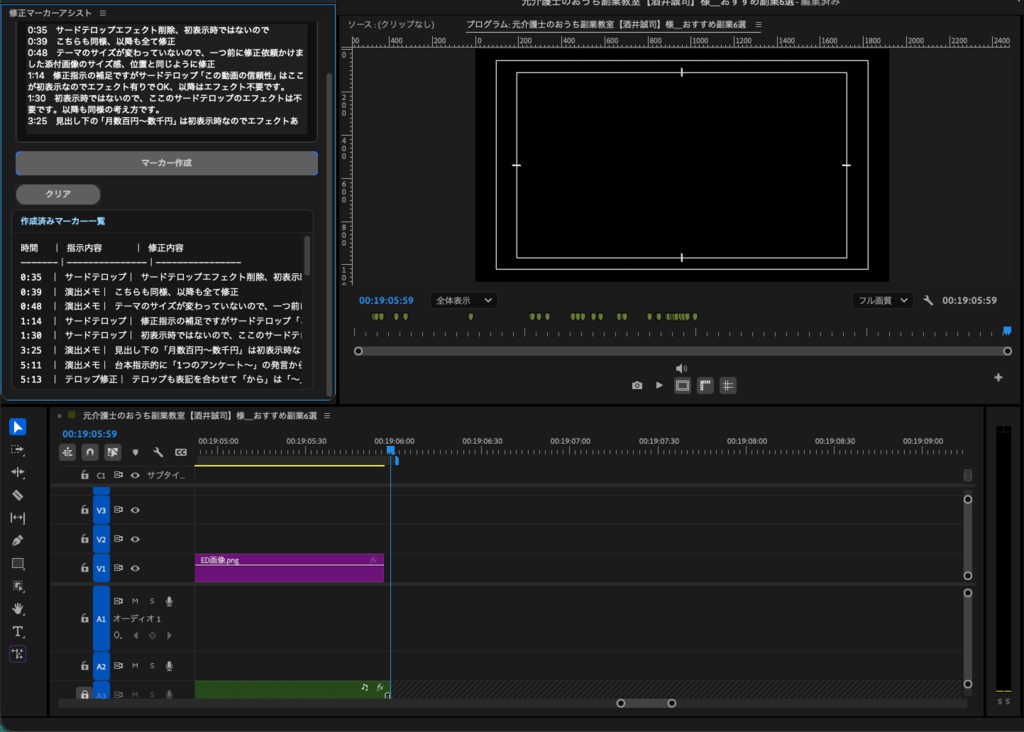Screen dimensions: 1024x732
Task: Close the timeline sequence tab
Action: (x=59, y=416)
